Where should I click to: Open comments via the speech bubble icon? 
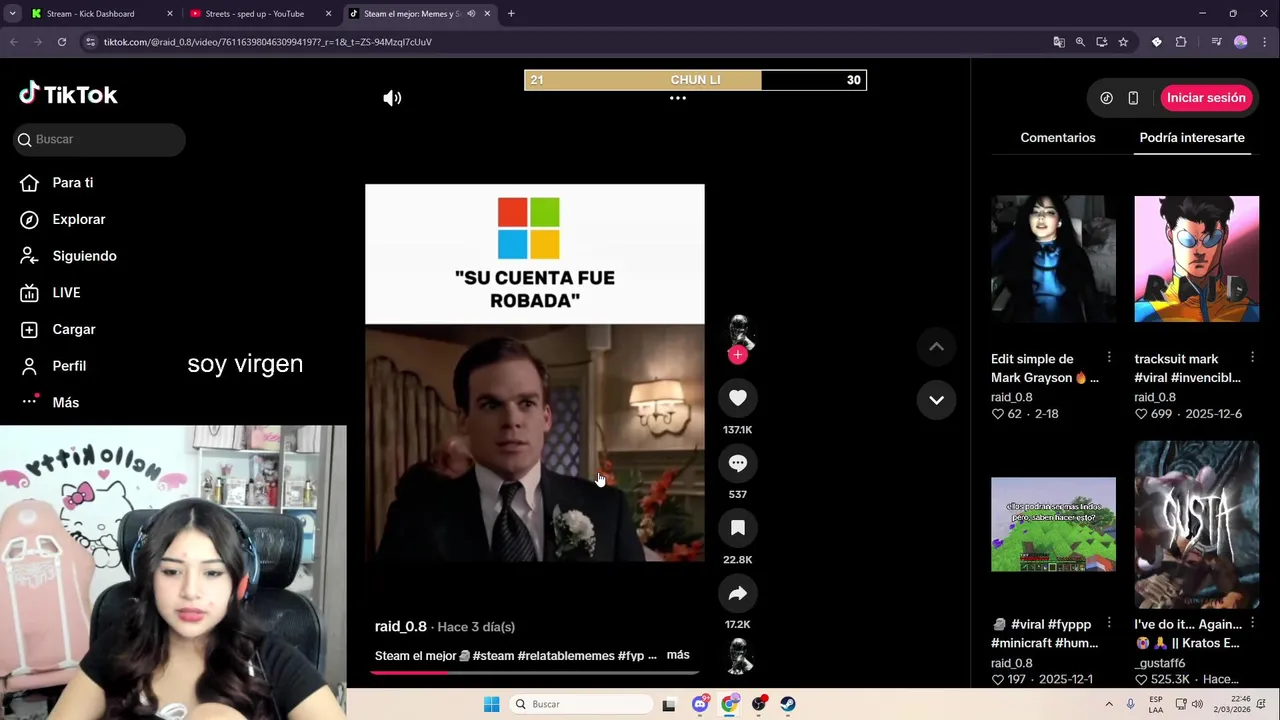point(738,463)
